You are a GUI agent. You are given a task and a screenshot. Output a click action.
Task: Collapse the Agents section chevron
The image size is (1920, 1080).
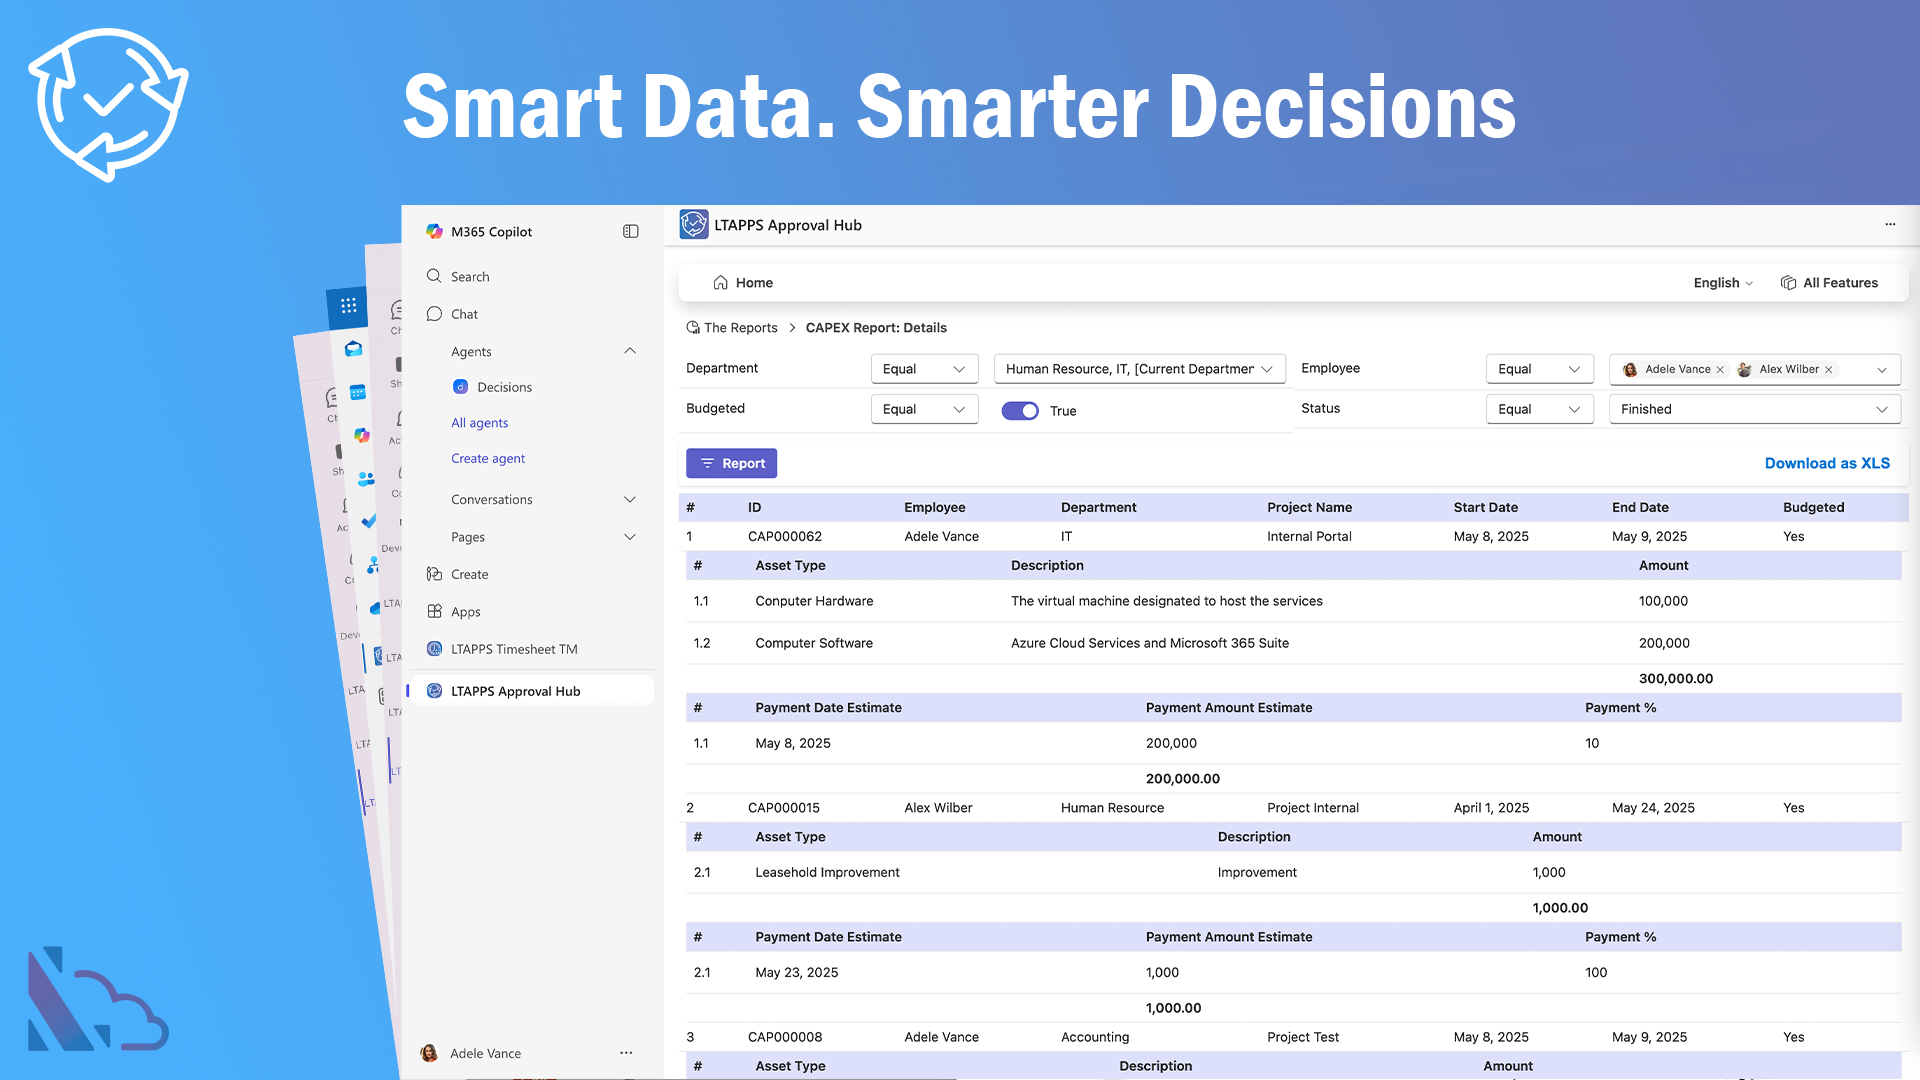(630, 351)
